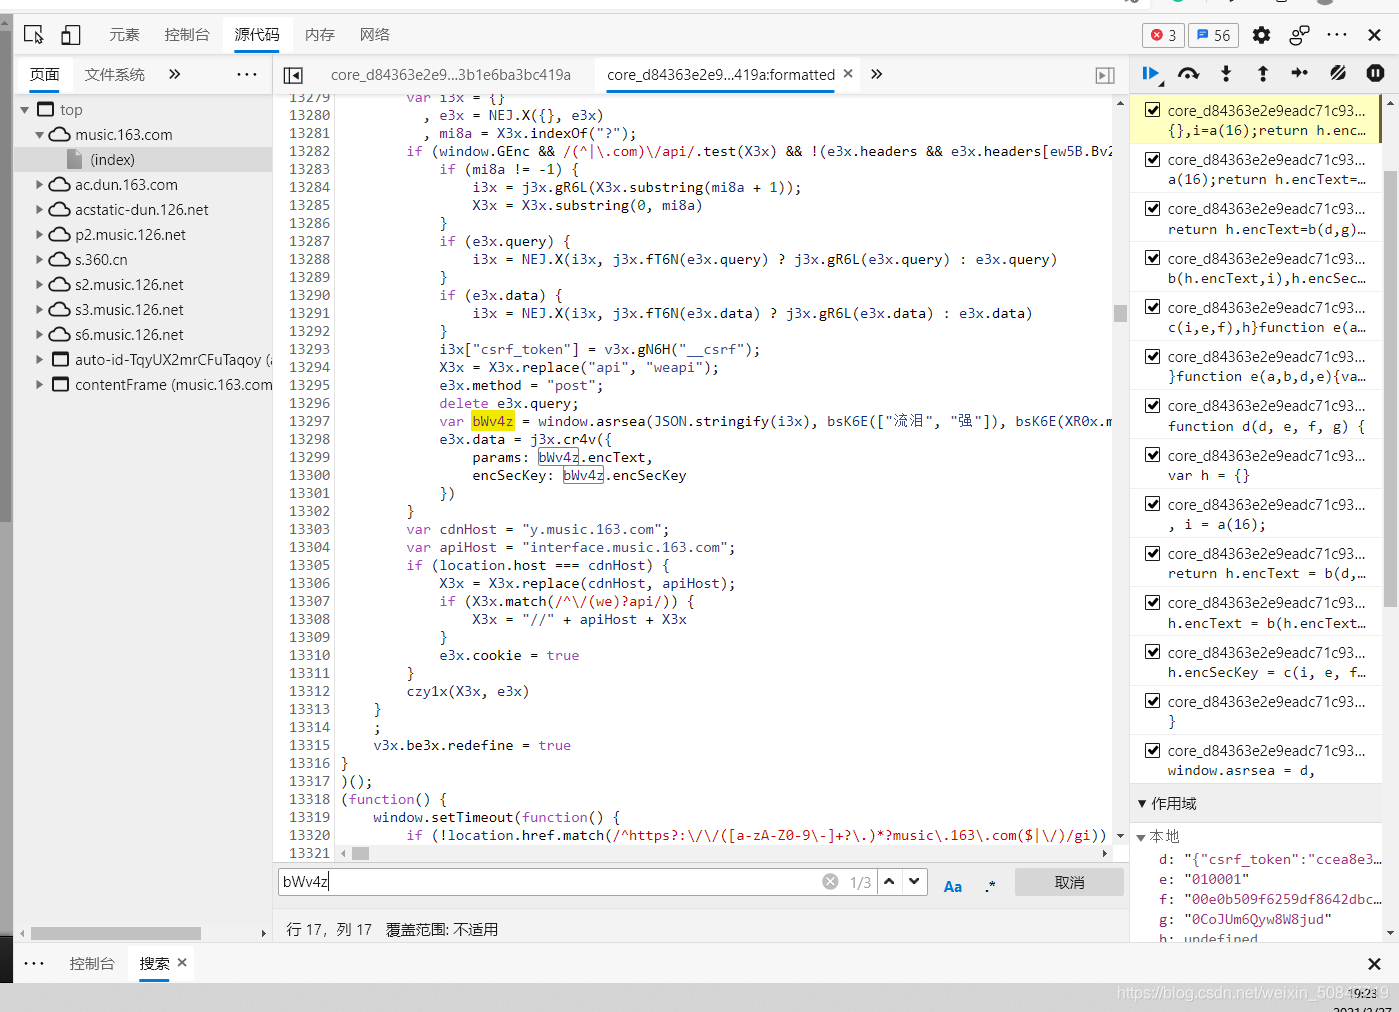Click the navigator pane horizontal scrollbar
The width and height of the screenshot is (1399, 1012).
click(x=115, y=933)
